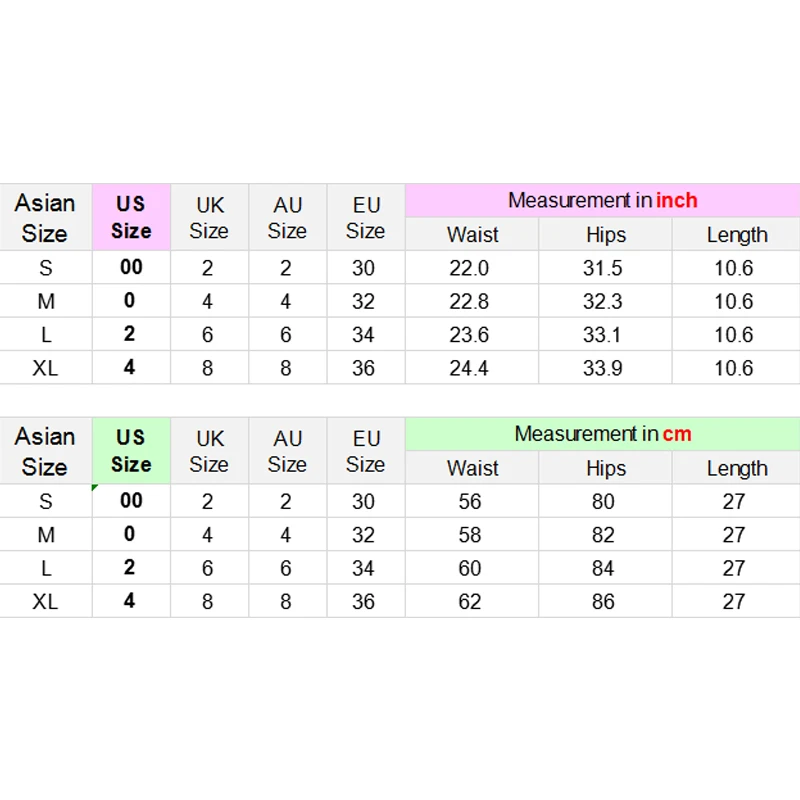Click the 22.0 waist value cell
Viewport: 800px width, 800px height.
(469, 268)
